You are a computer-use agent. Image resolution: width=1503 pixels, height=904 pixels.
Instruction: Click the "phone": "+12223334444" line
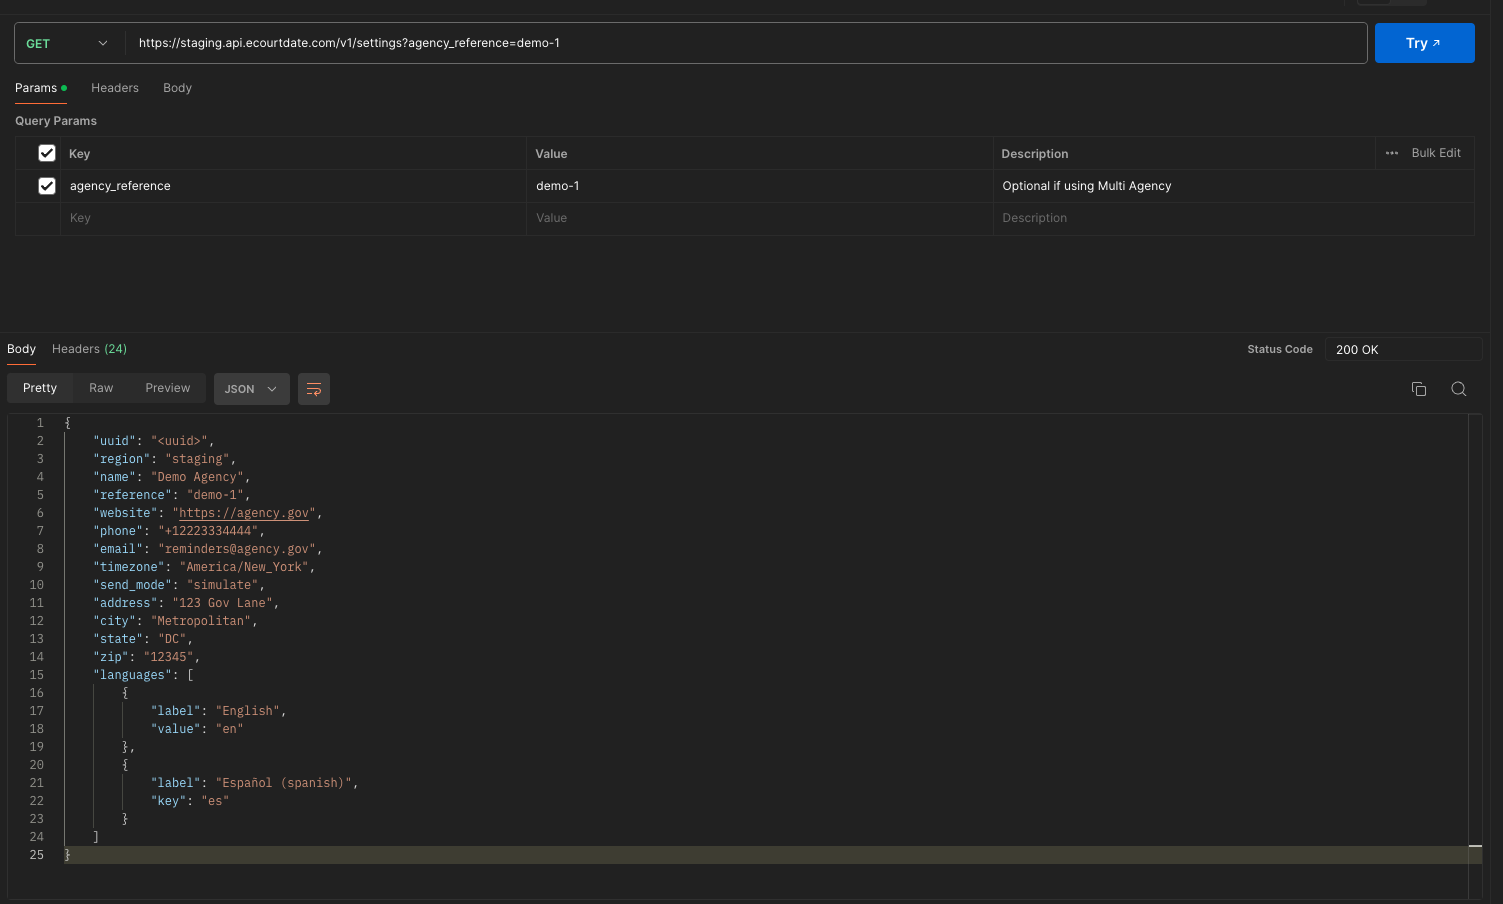click(179, 531)
